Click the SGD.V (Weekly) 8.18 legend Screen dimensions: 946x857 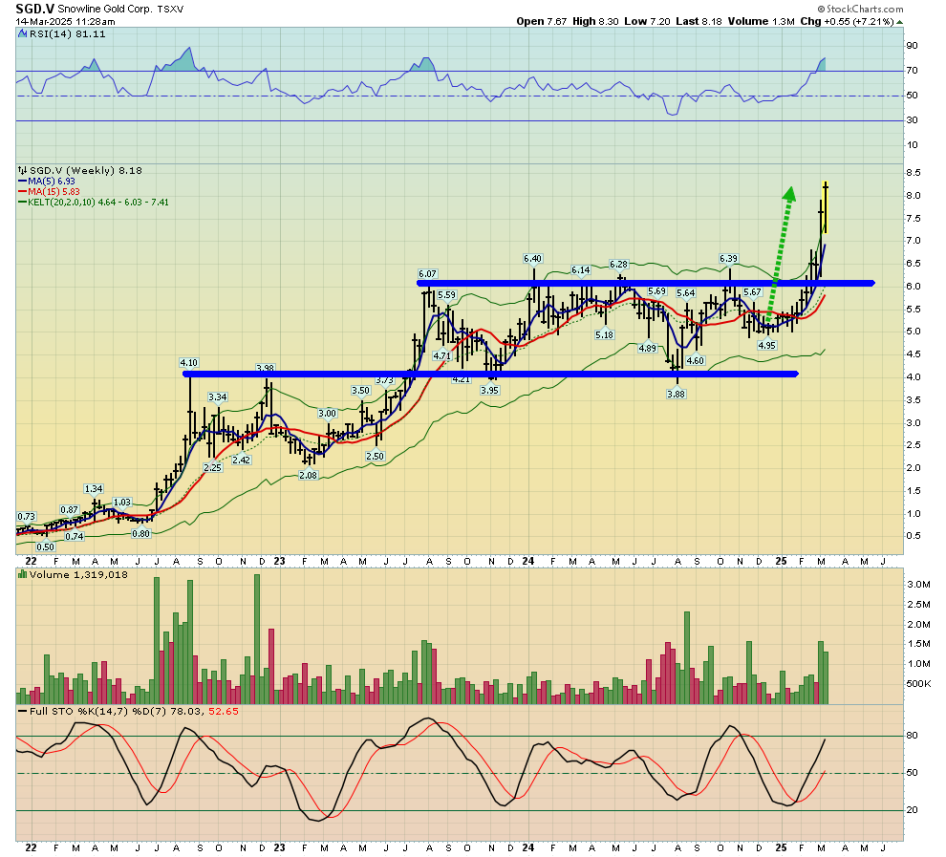pos(86,171)
